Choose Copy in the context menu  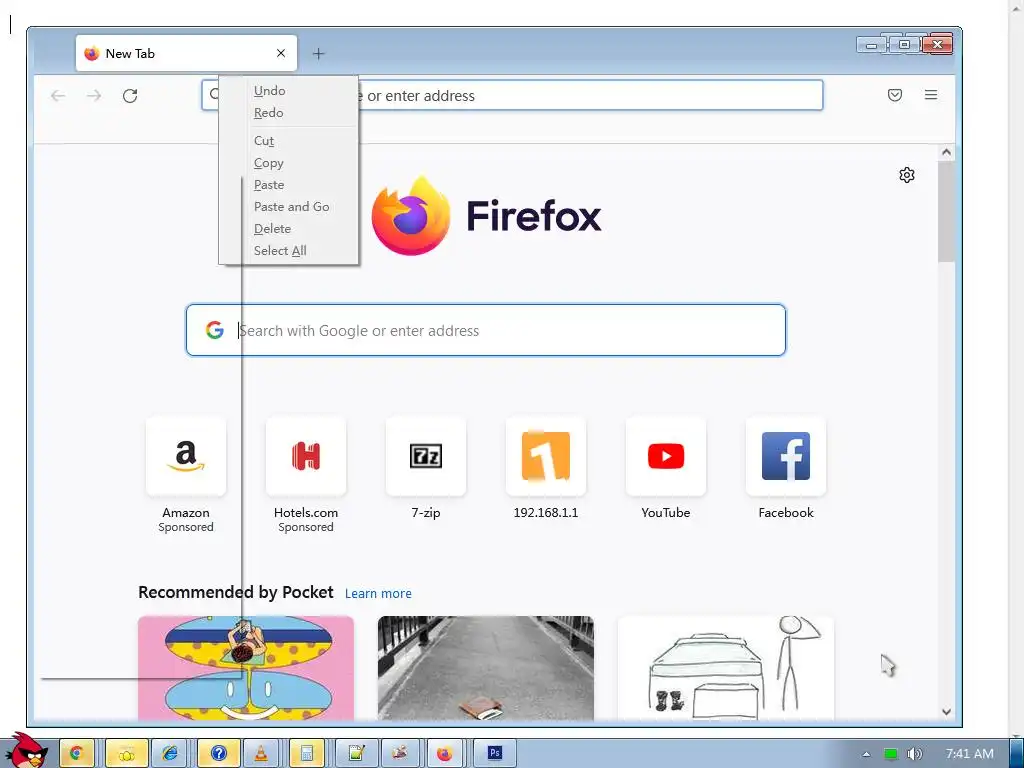[x=268, y=163]
